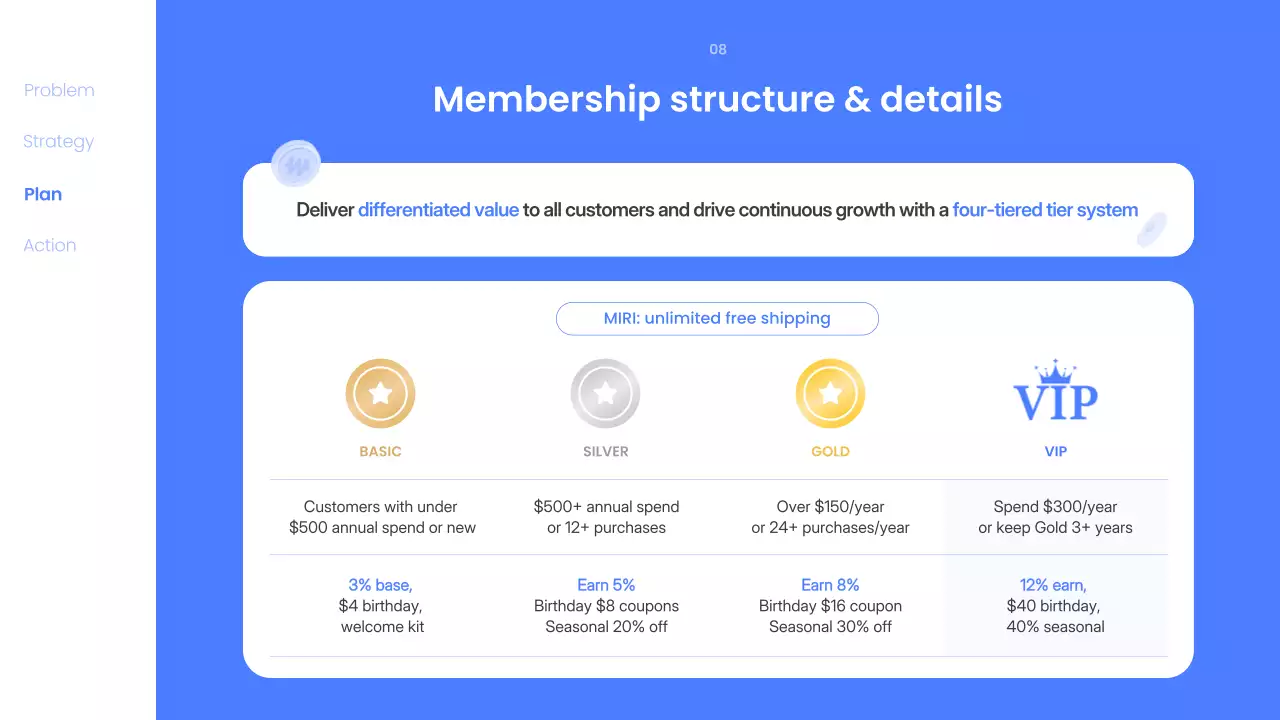Click the blue bubble icon on banner corner
The width and height of the screenshot is (1280, 720).
[295, 164]
